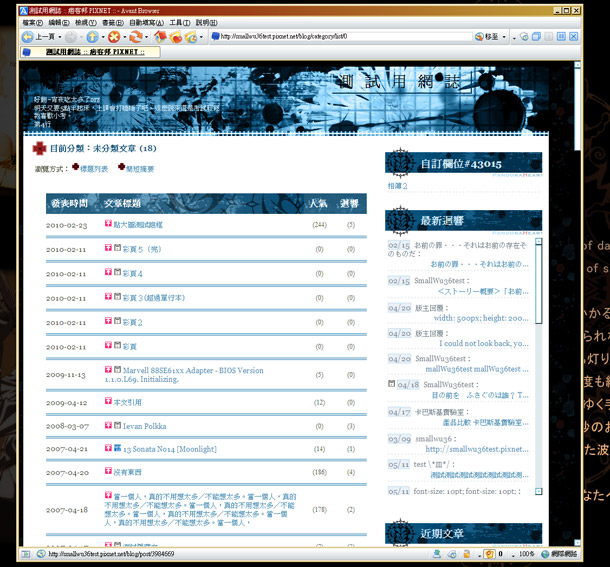Click red cross before 目前分類 heading
This screenshot has width=610, height=567.
[x=39, y=148]
